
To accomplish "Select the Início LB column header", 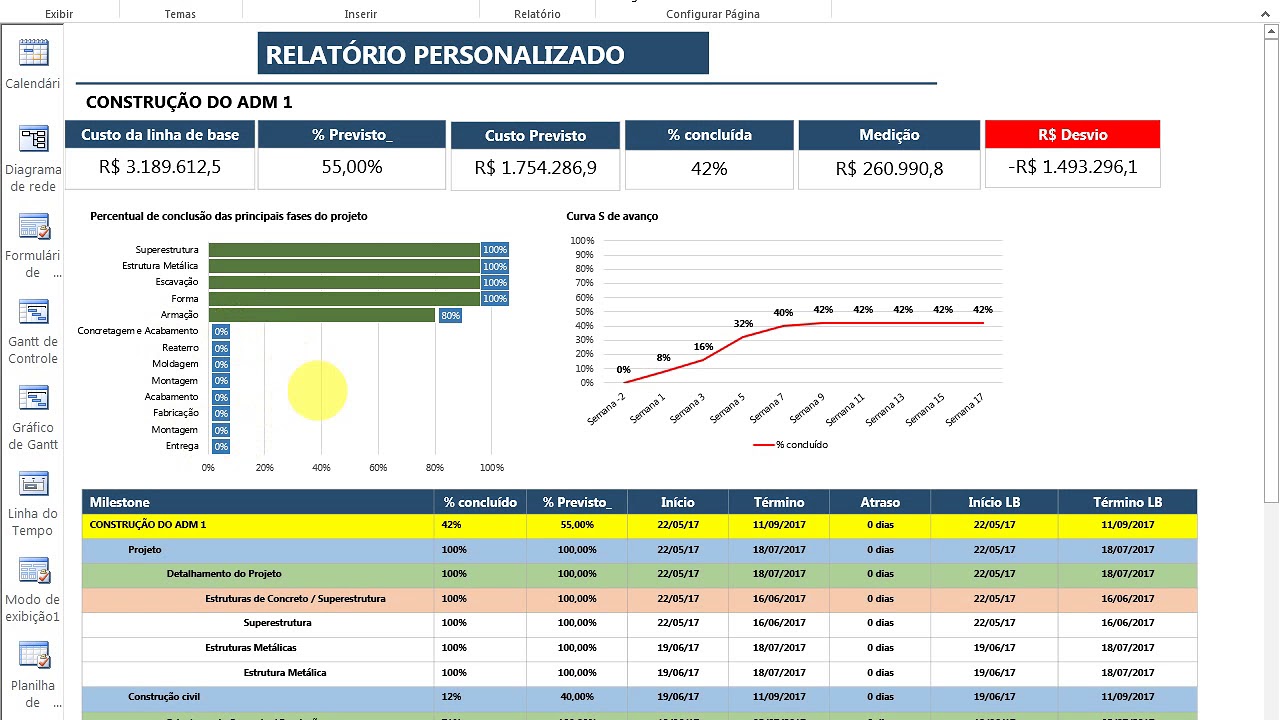I will (994, 502).
